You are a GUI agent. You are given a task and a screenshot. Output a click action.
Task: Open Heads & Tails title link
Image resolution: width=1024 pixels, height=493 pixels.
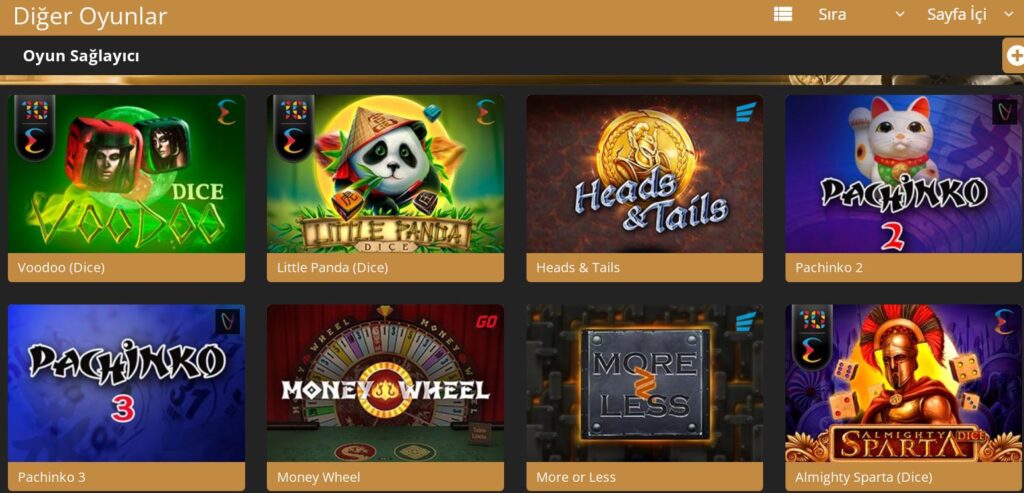tap(578, 268)
